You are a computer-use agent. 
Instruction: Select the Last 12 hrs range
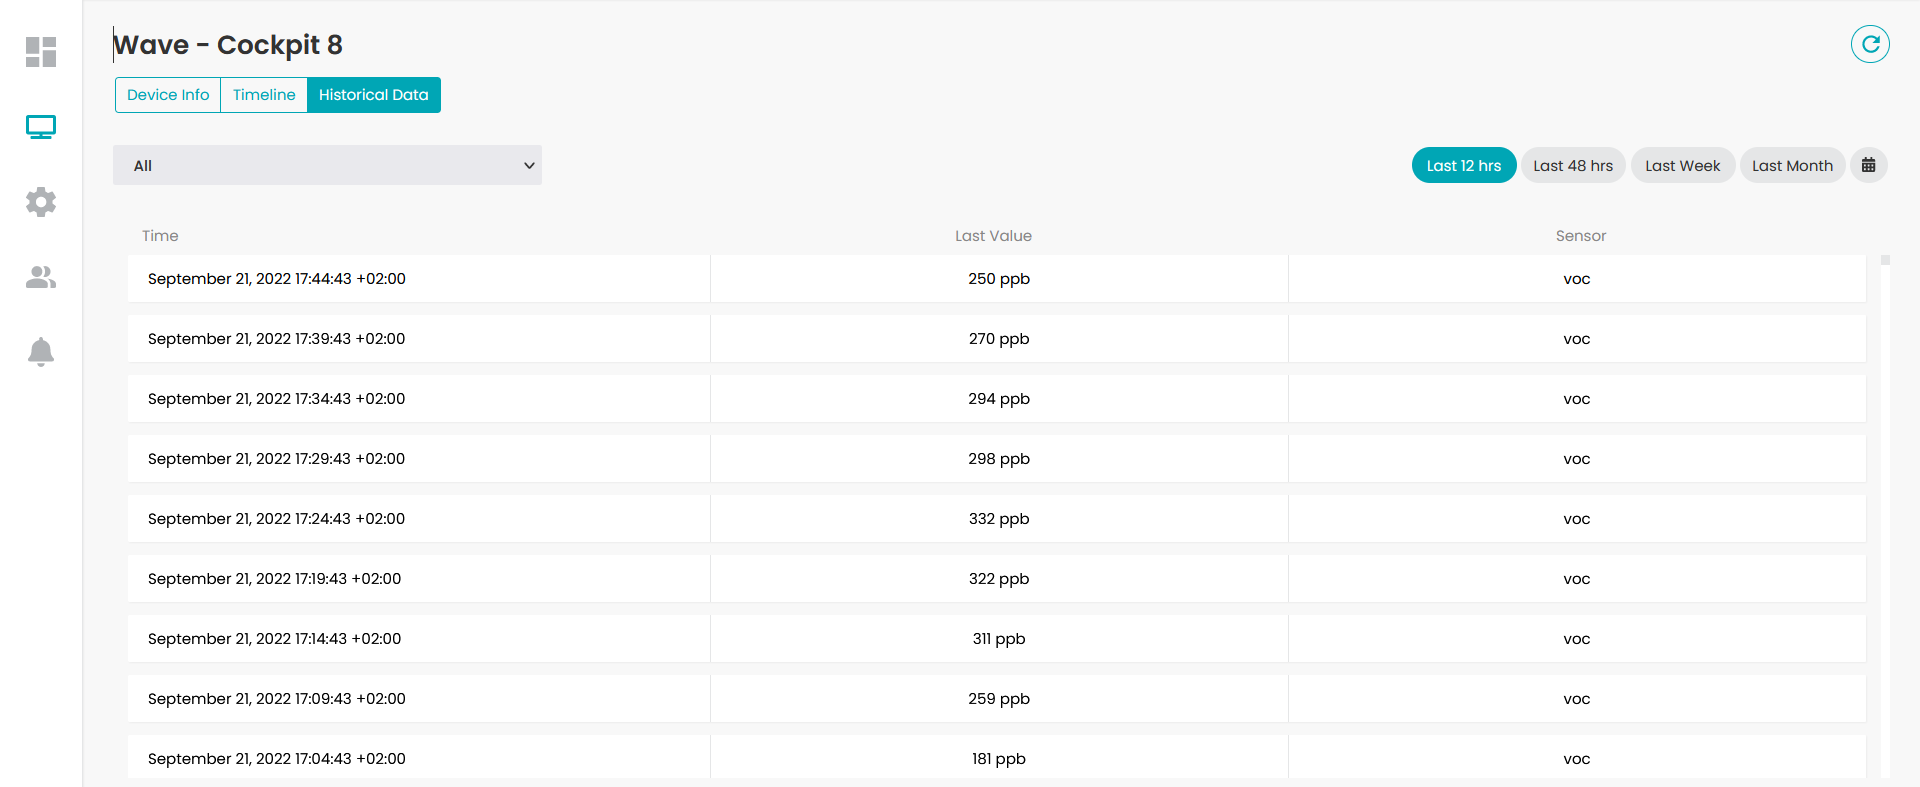click(x=1464, y=165)
